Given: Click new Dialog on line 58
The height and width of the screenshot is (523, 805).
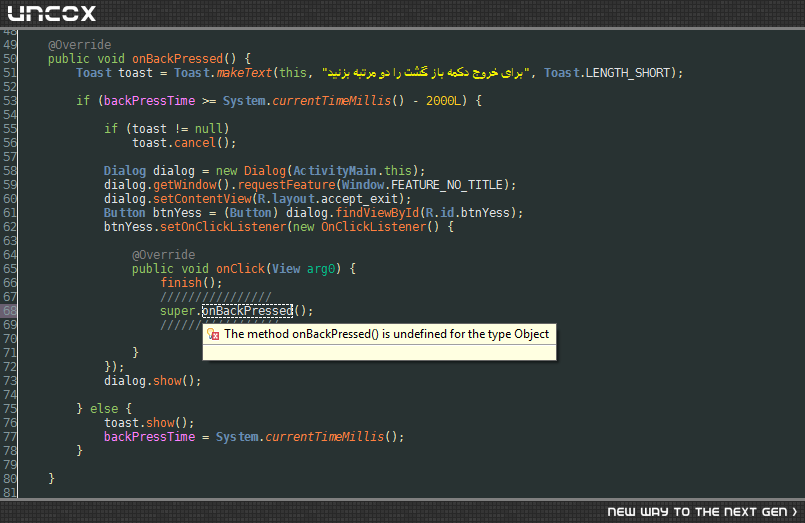Looking at the screenshot, I should (251, 170).
